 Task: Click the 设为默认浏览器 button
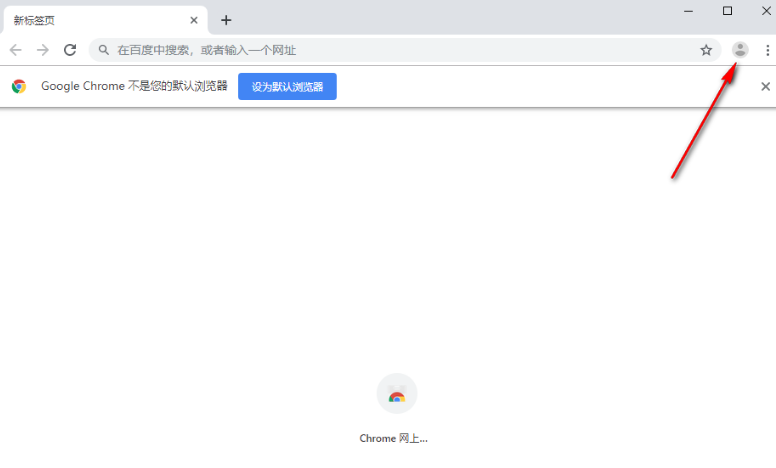pyautogui.click(x=287, y=87)
